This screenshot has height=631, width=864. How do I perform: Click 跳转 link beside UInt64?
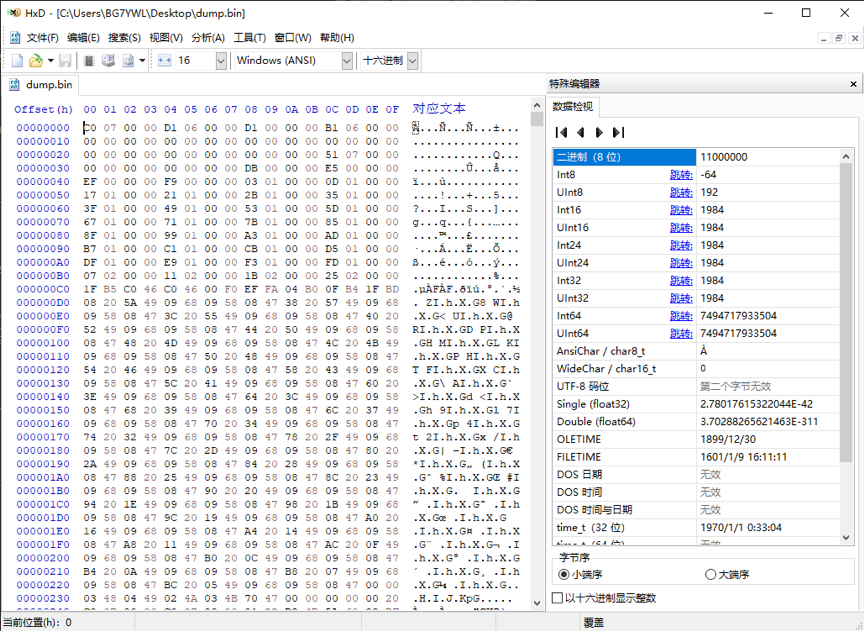click(x=681, y=333)
